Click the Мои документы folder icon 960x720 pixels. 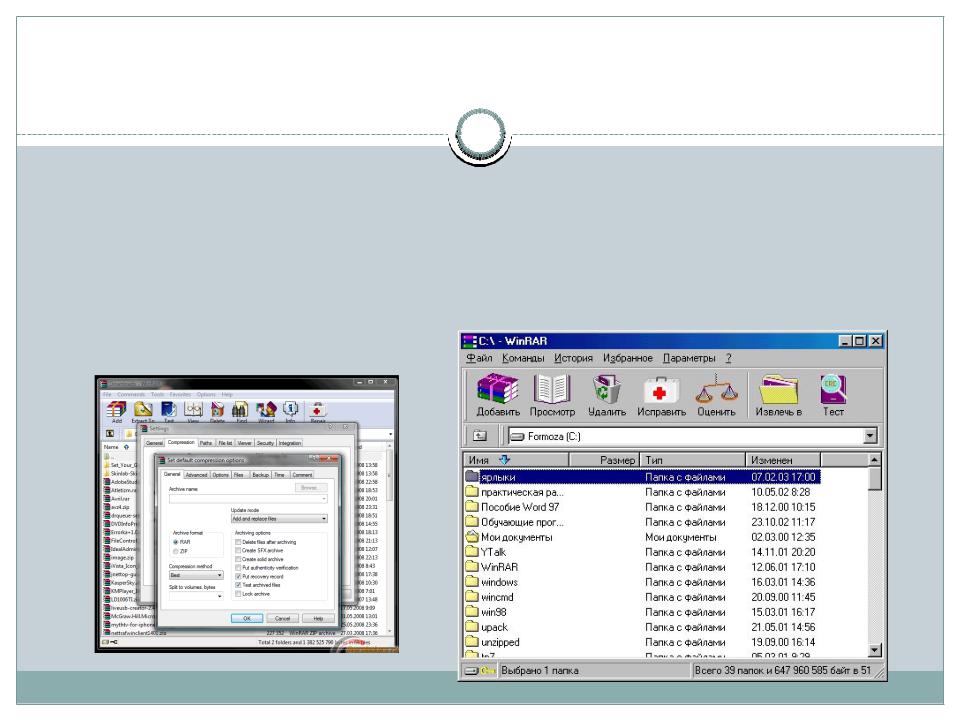(471, 537)
